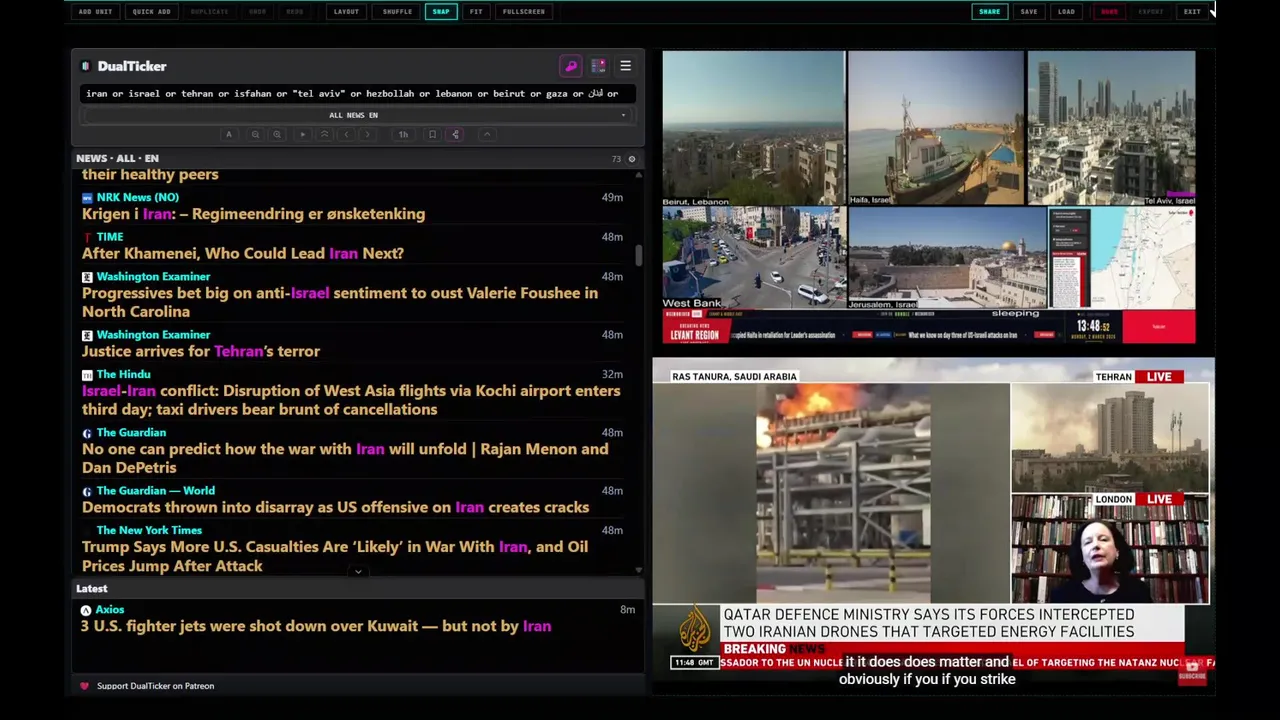
Task: Expand the list with the down chevron above Latest
Action: tap(358, 572)
